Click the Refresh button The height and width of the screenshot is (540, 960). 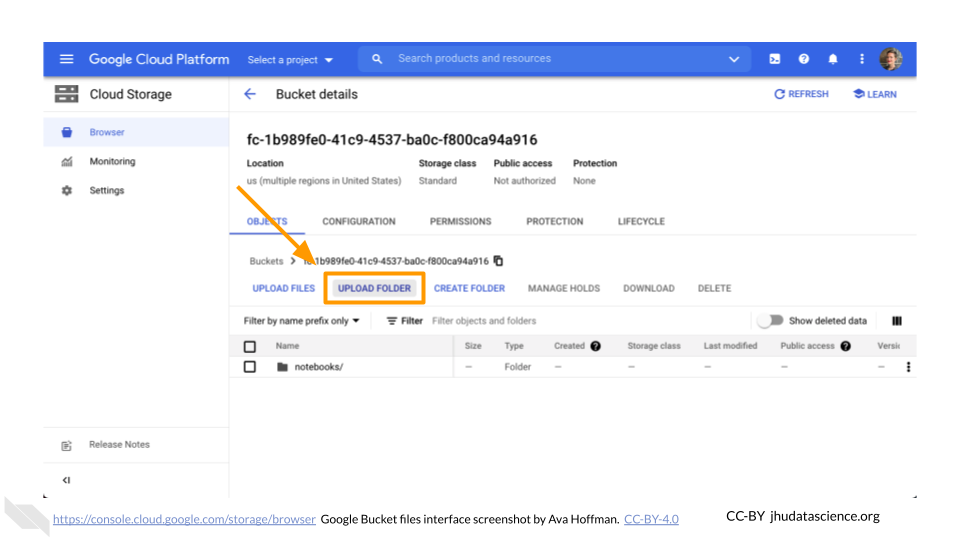pos(801,94)
